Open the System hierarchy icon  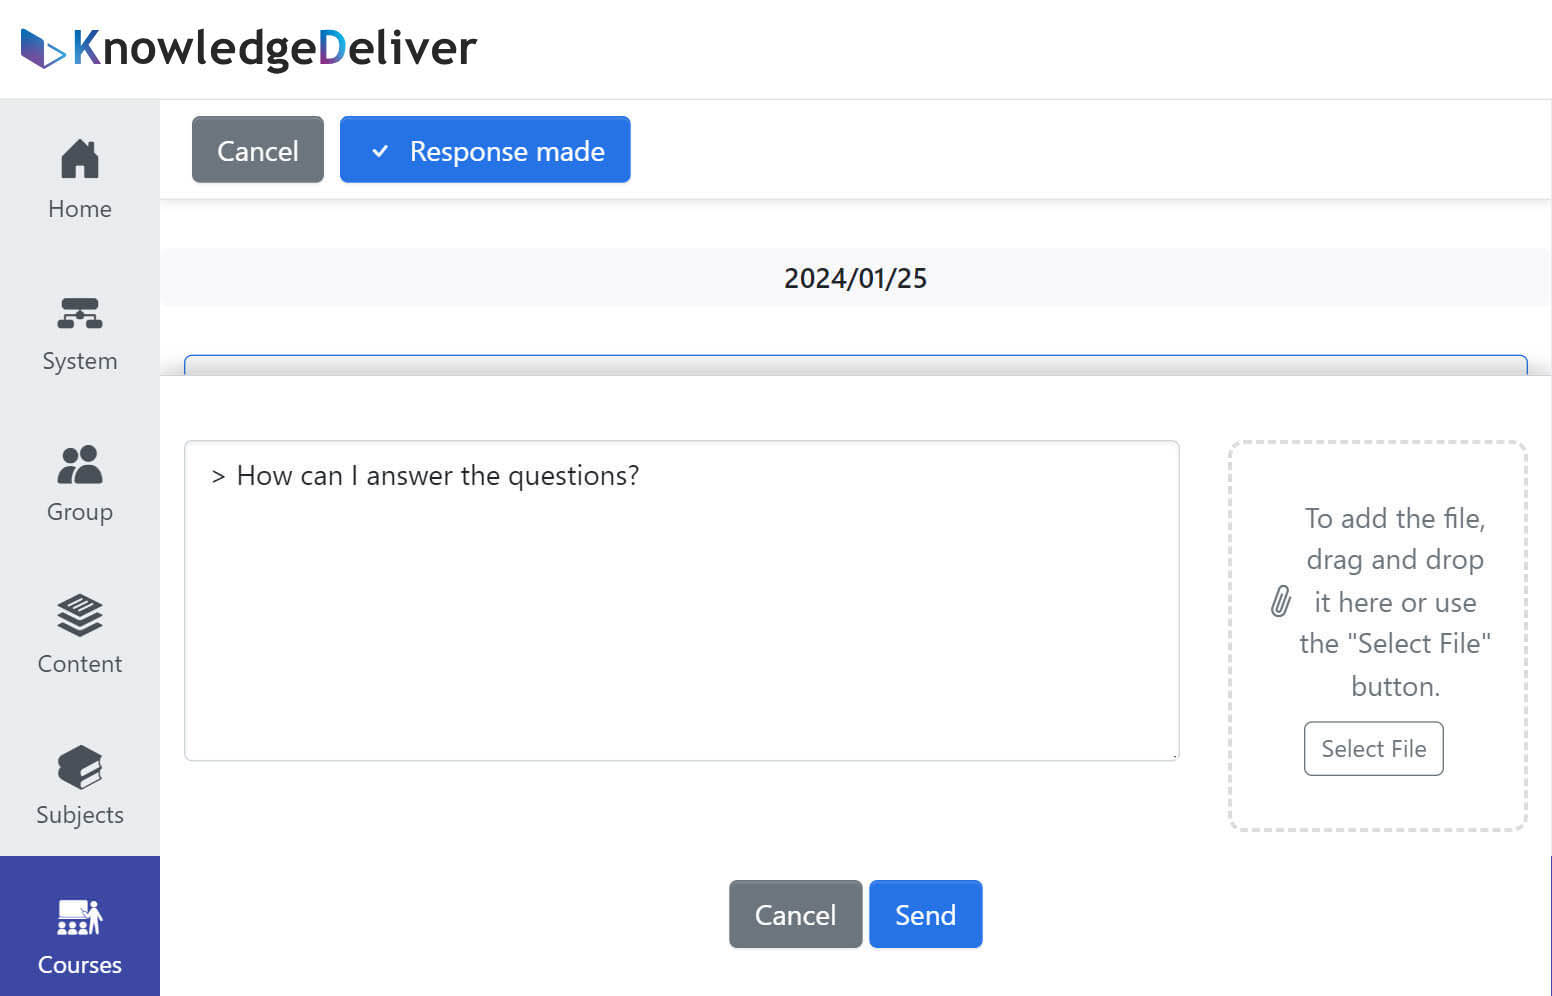[x=80, y=313]
